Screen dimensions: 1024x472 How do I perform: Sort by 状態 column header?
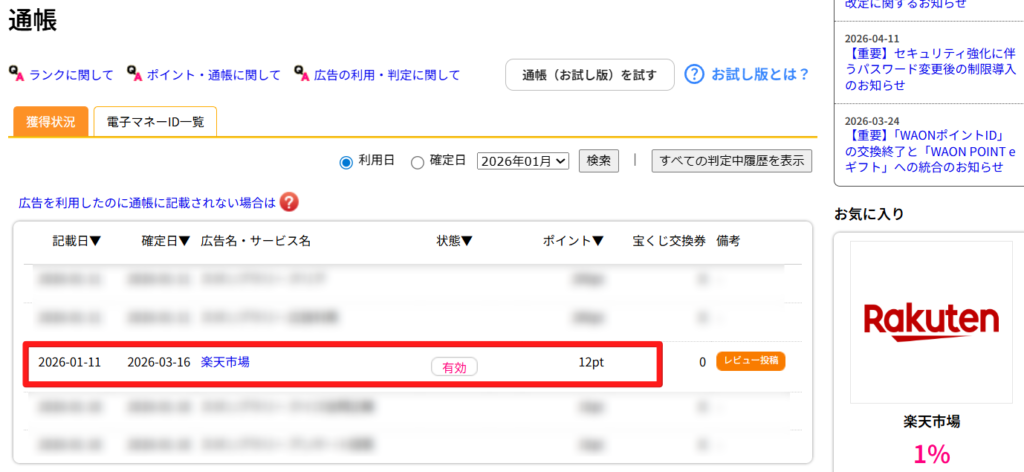coord(454,241)
